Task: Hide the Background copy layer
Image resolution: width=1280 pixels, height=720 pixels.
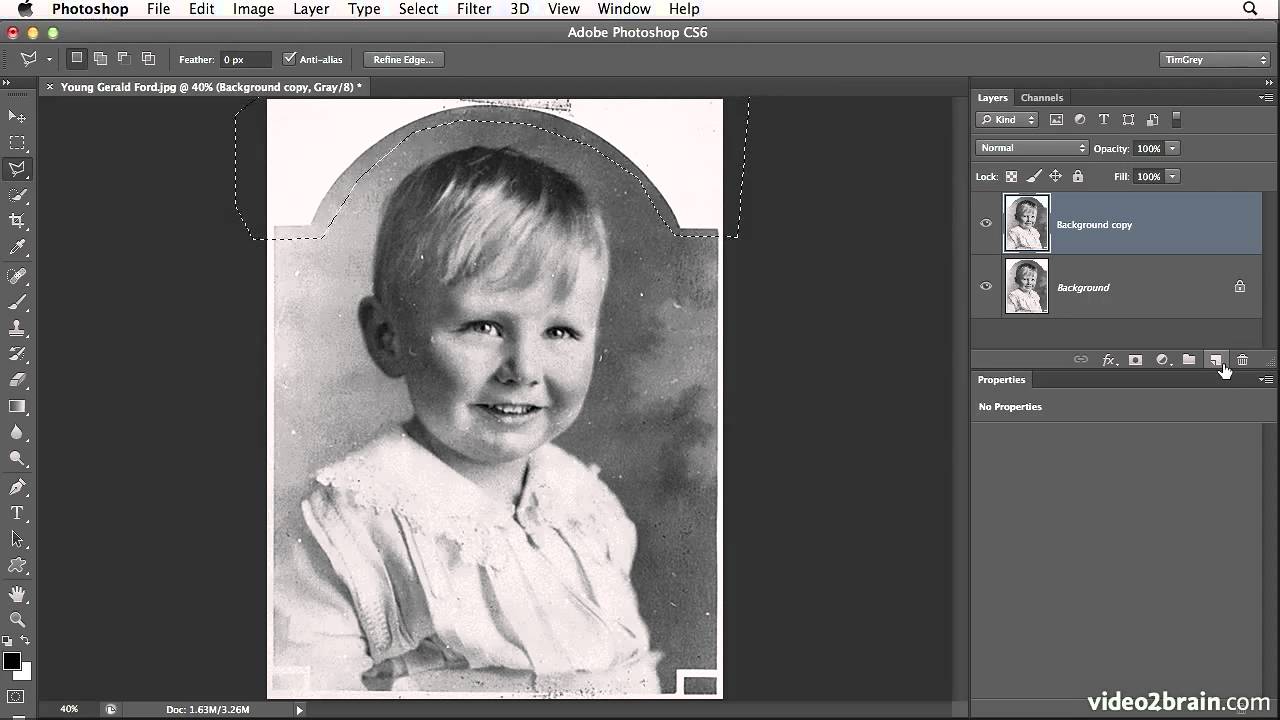Action: [x=986, y=223]
